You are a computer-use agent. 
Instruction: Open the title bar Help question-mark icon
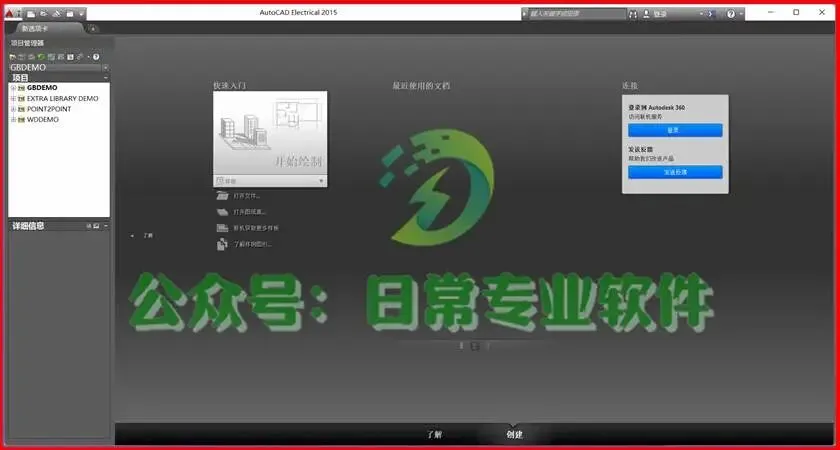coord(731,14)
